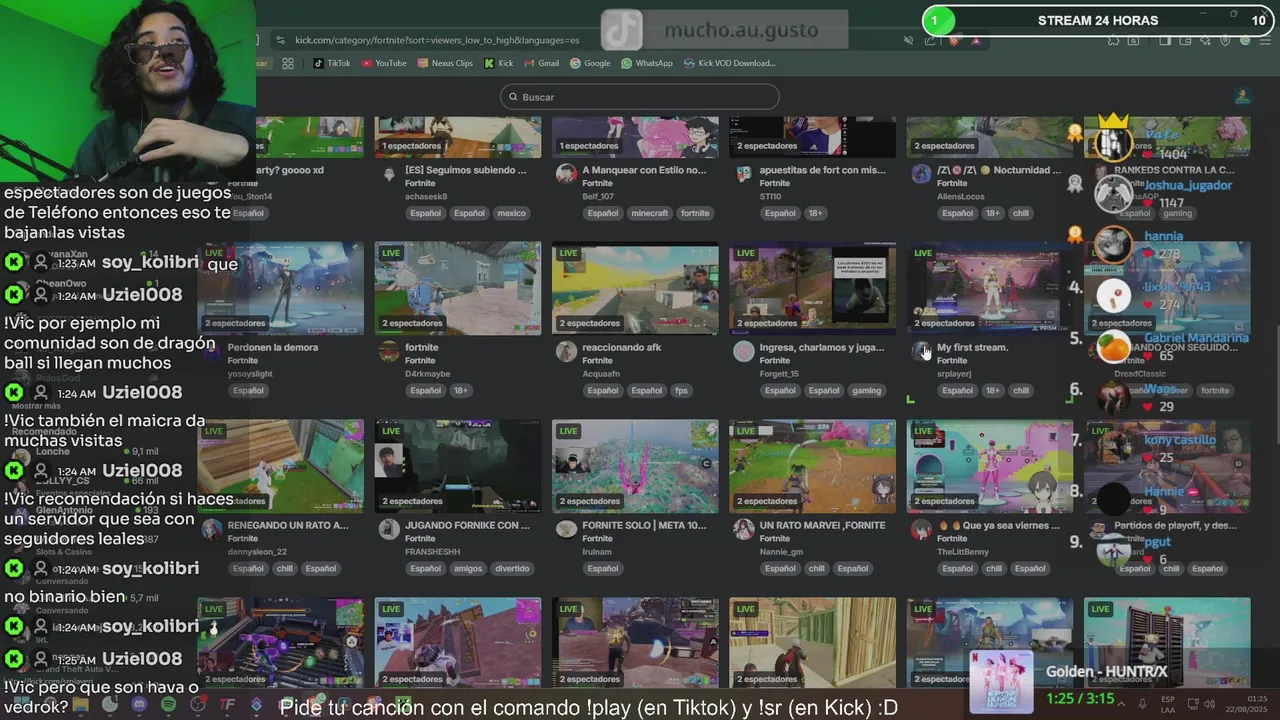Click the Brave shield icon in the address bar

coord(953,40)
